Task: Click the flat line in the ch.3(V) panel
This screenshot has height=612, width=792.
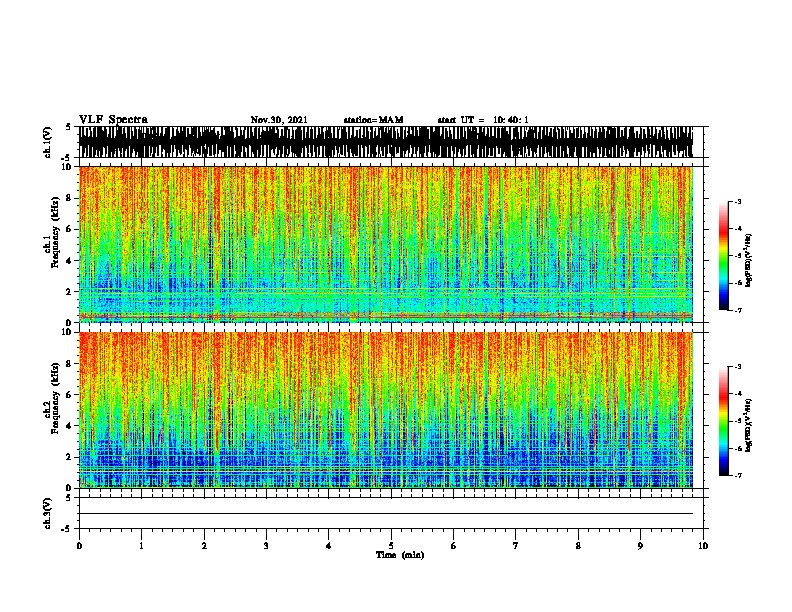Action: (x=386, y=514)
